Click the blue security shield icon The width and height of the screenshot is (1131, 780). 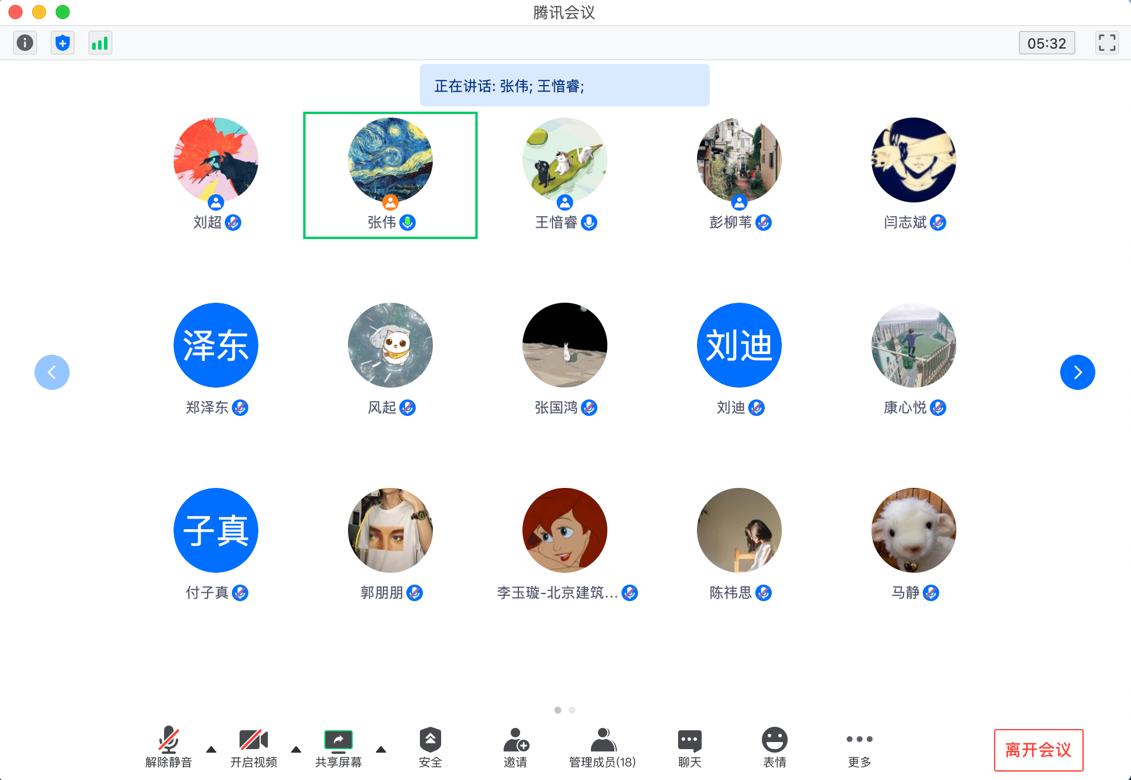tap(63, 43)
